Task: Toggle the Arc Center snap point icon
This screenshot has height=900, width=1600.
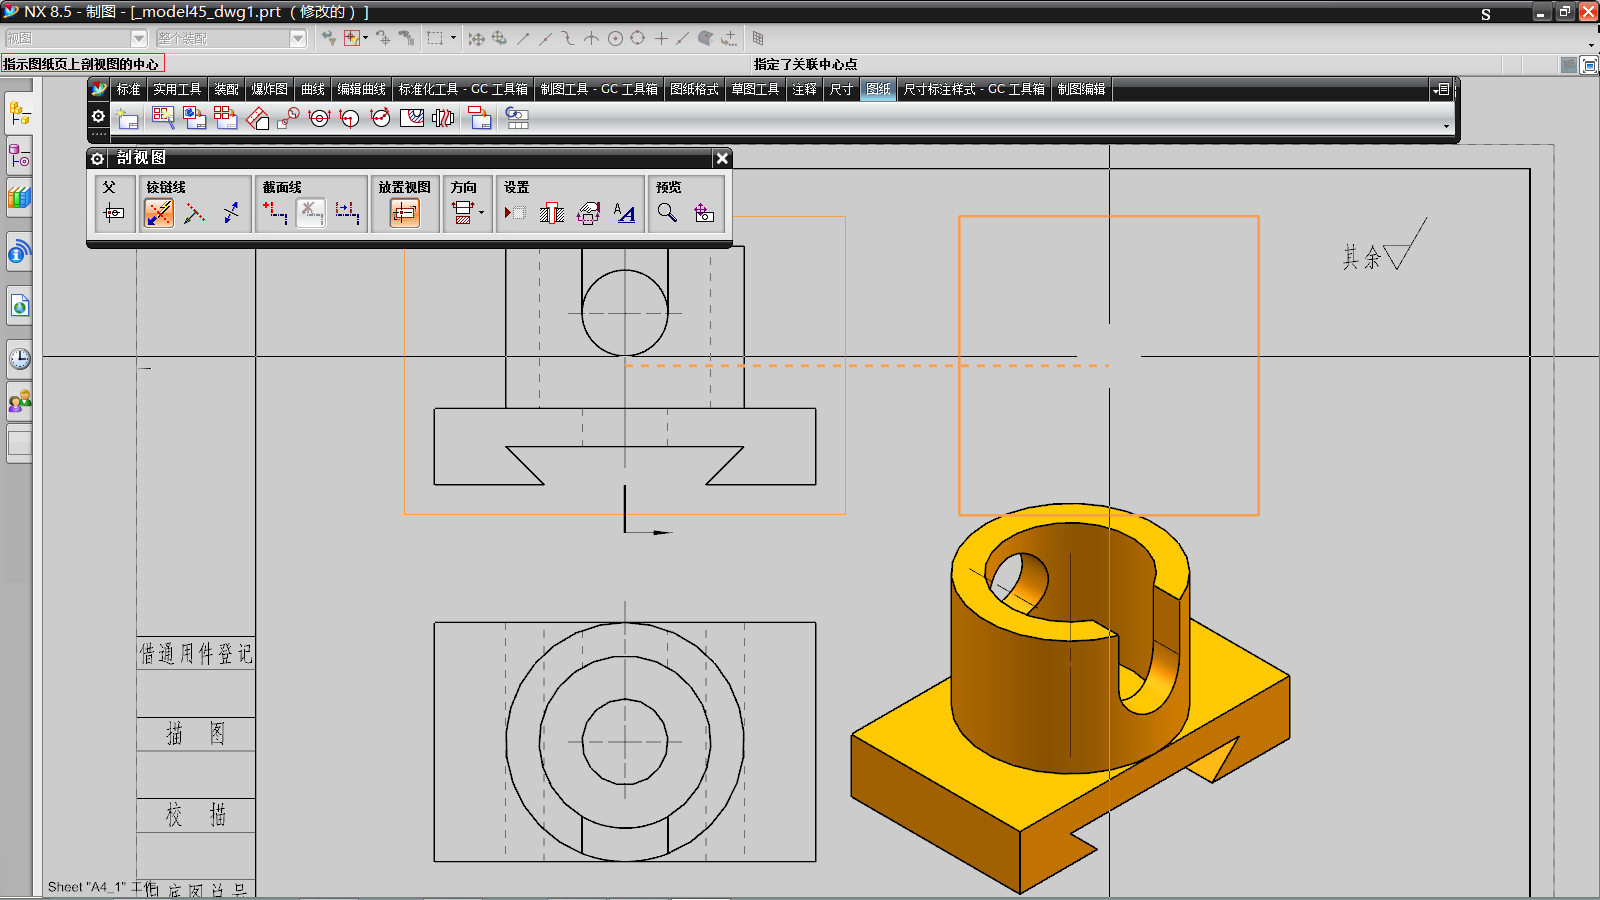Action: 616,38
